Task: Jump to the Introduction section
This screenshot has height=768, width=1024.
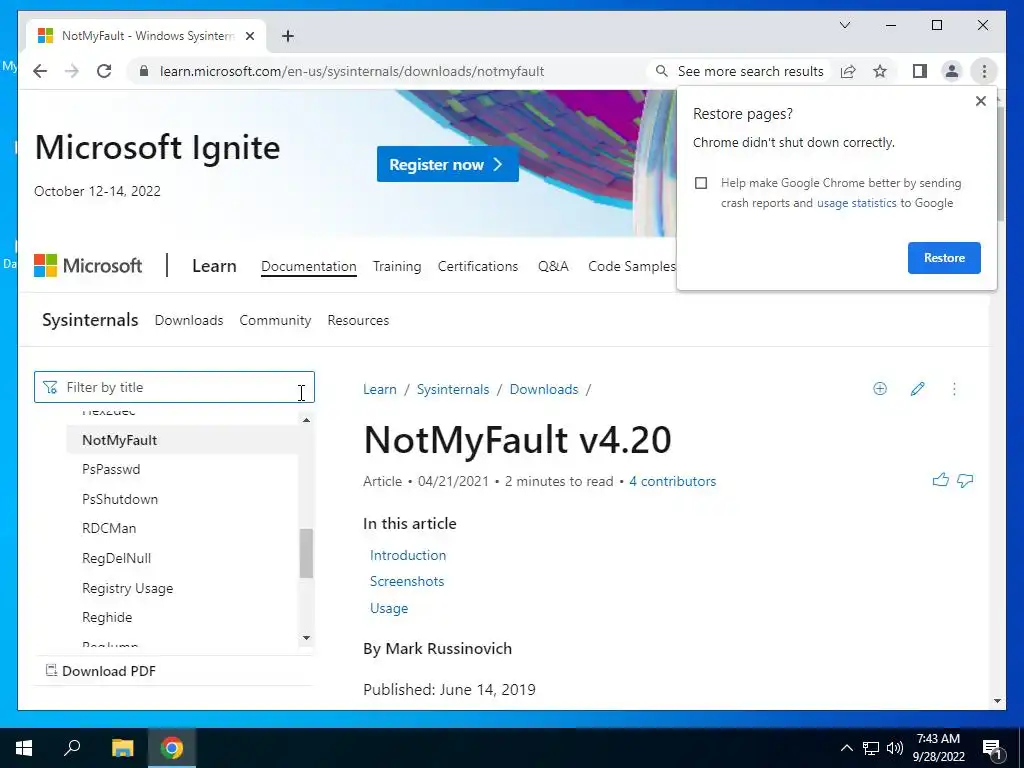Action: pos(408,555)
